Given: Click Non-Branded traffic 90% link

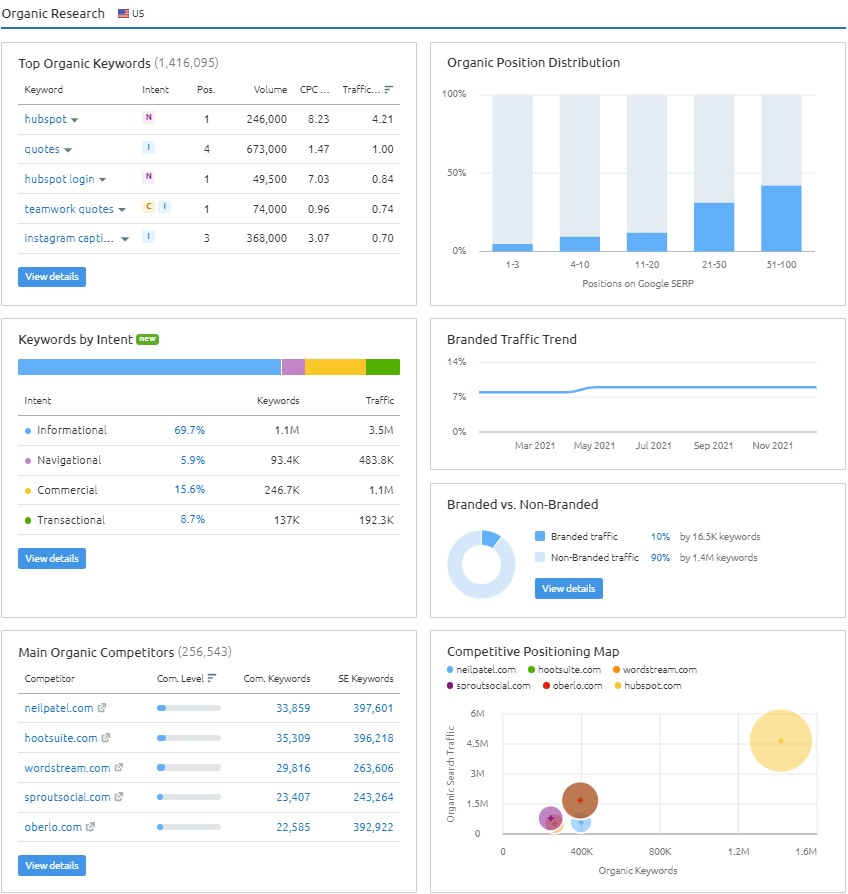Looking at the screenshot, I should pyautogui.click(x=660, y=558).
